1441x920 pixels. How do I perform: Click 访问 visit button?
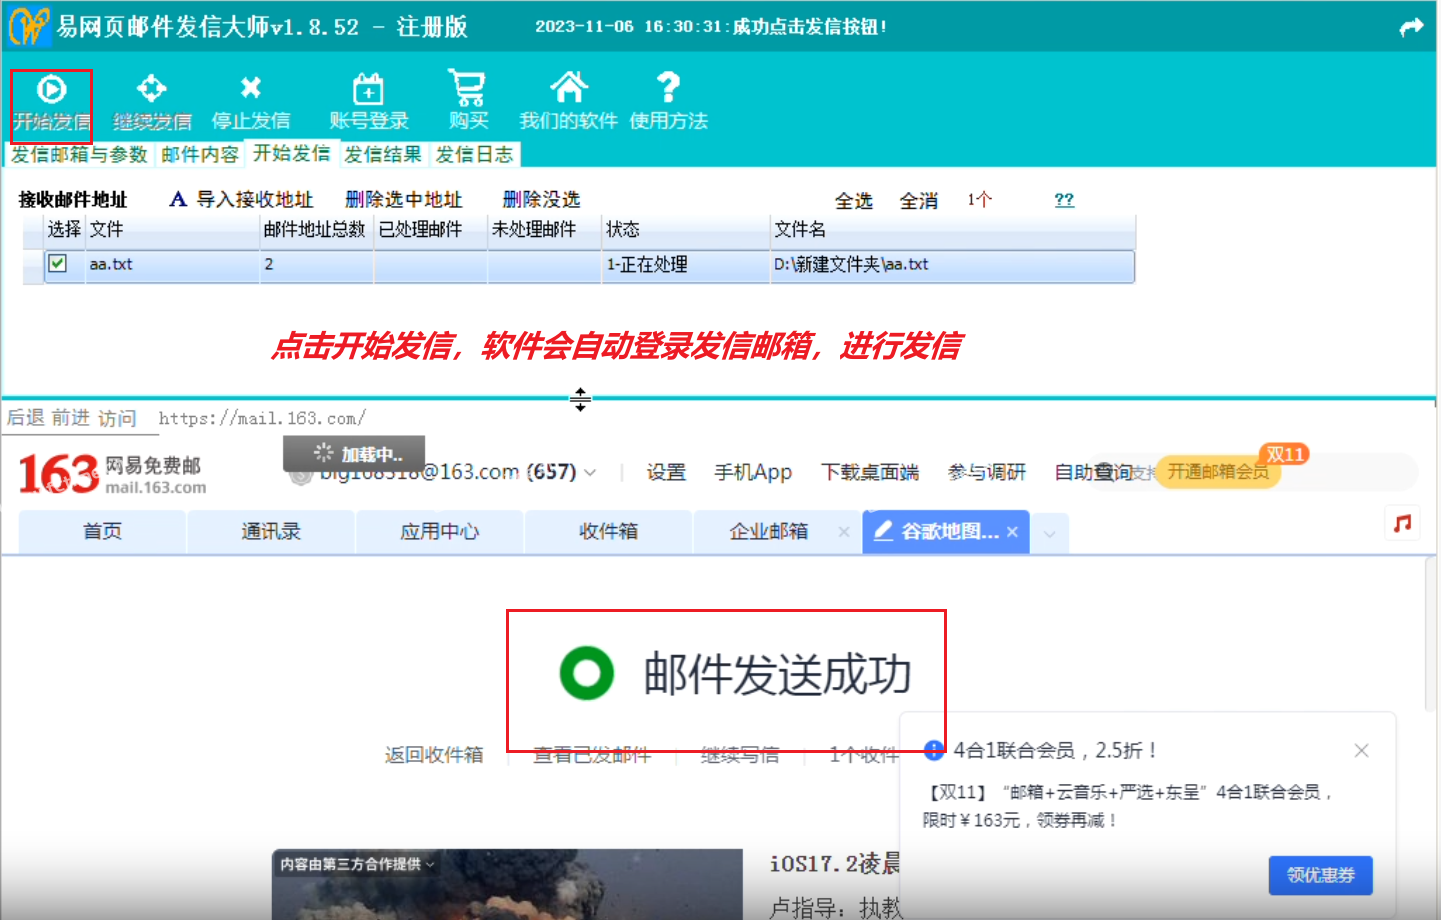coord(117,418)
